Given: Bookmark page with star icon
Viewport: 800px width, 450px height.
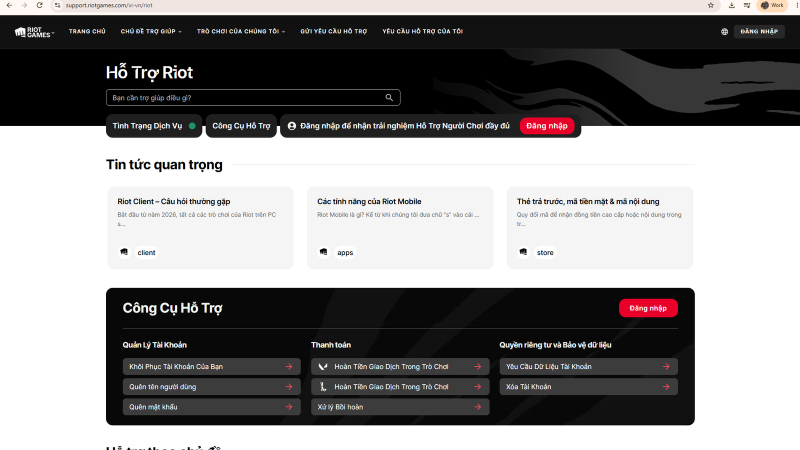Looking at the screenshot, I should 711,5.
